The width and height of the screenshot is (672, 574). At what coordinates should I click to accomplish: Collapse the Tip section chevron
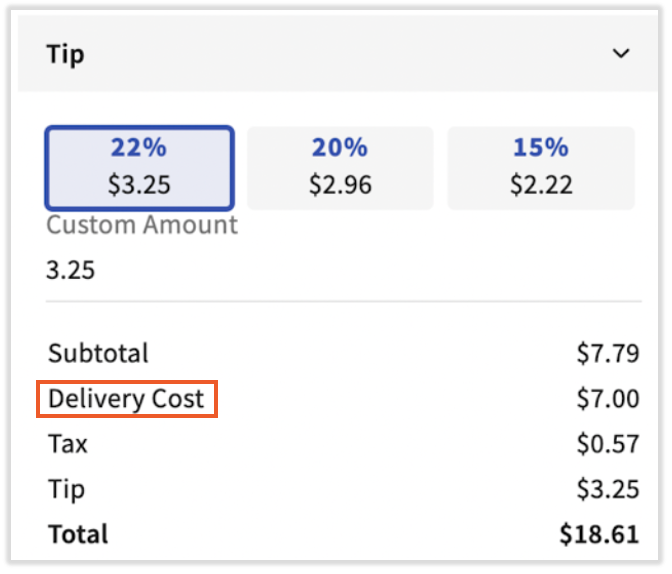tap(622, 53)
